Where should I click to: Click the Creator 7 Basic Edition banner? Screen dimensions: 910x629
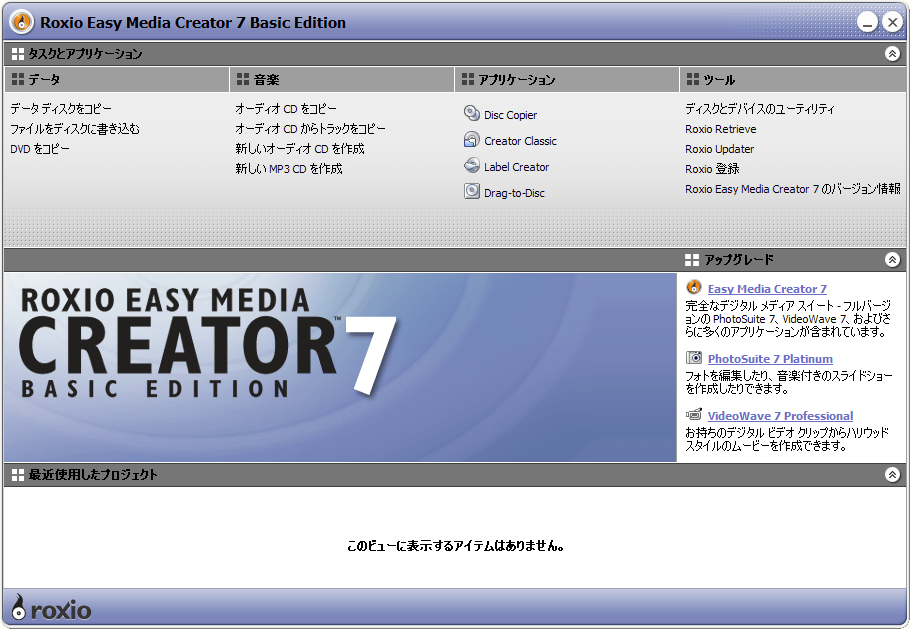(x=340, y=367)
